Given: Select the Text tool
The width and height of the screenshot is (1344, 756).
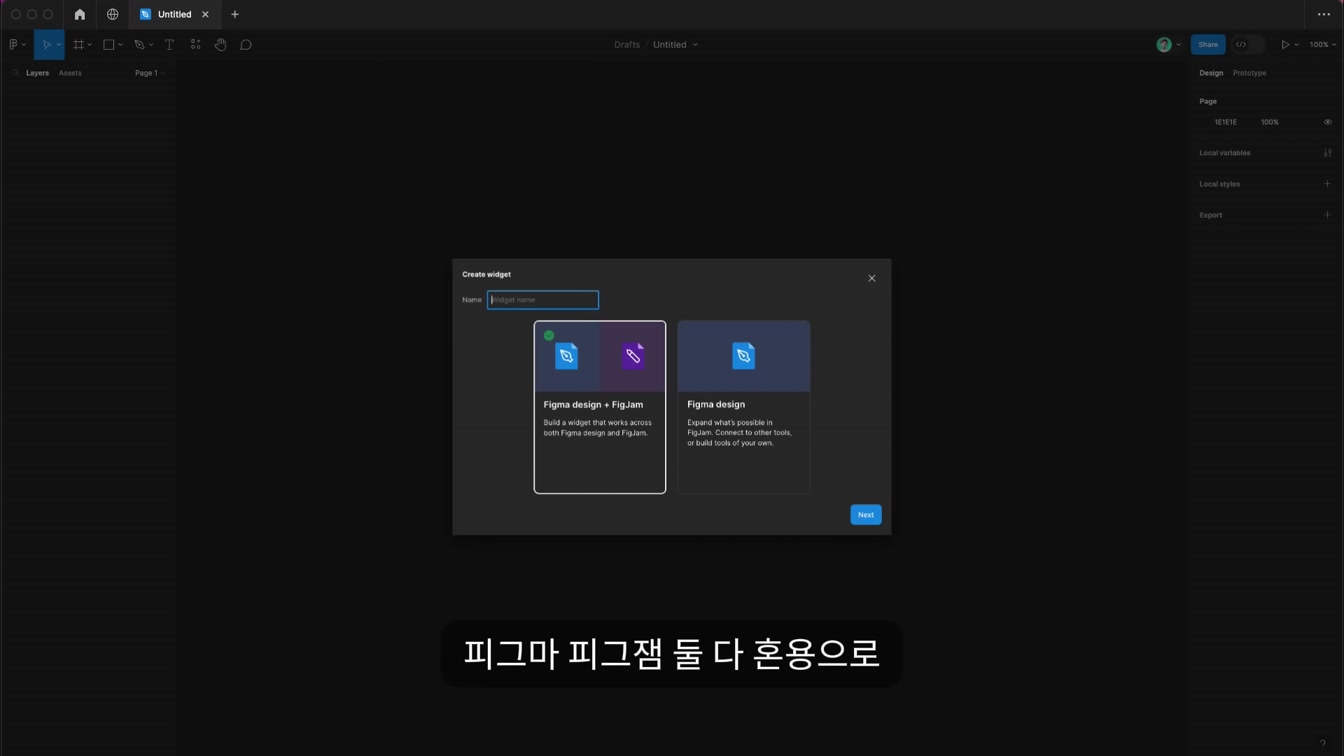Looking at the screenshot, I should (169, 45).
